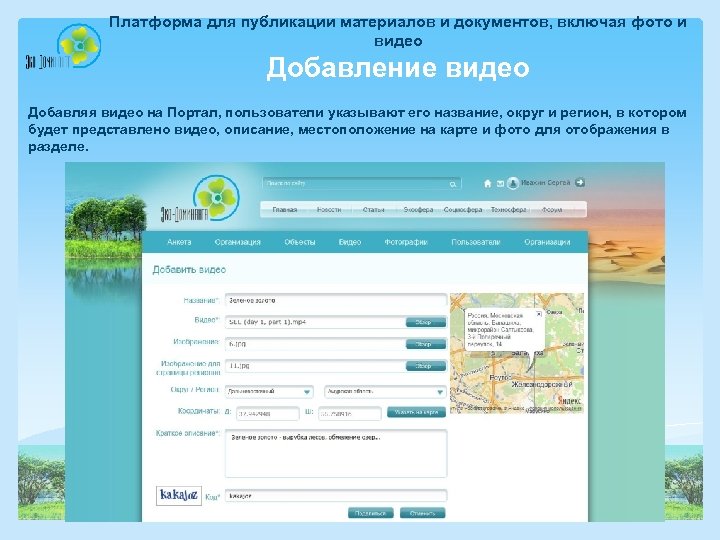Switch to the Организация tab
Screen dimensions: 720x540
pos(237,242)
